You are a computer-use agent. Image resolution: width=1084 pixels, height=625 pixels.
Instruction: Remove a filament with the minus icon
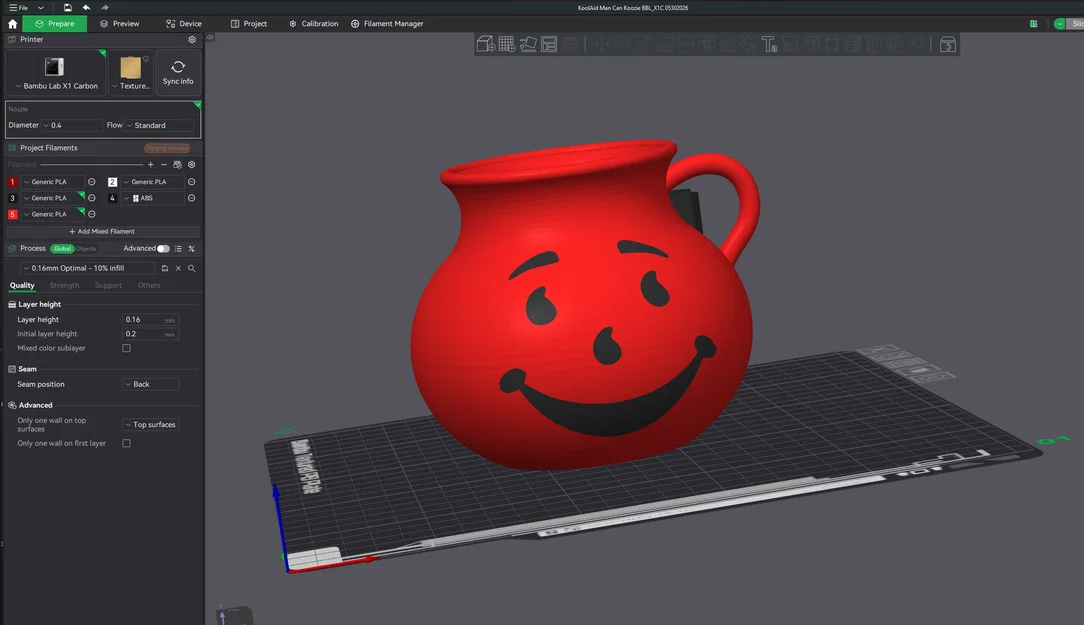point(164,165)
